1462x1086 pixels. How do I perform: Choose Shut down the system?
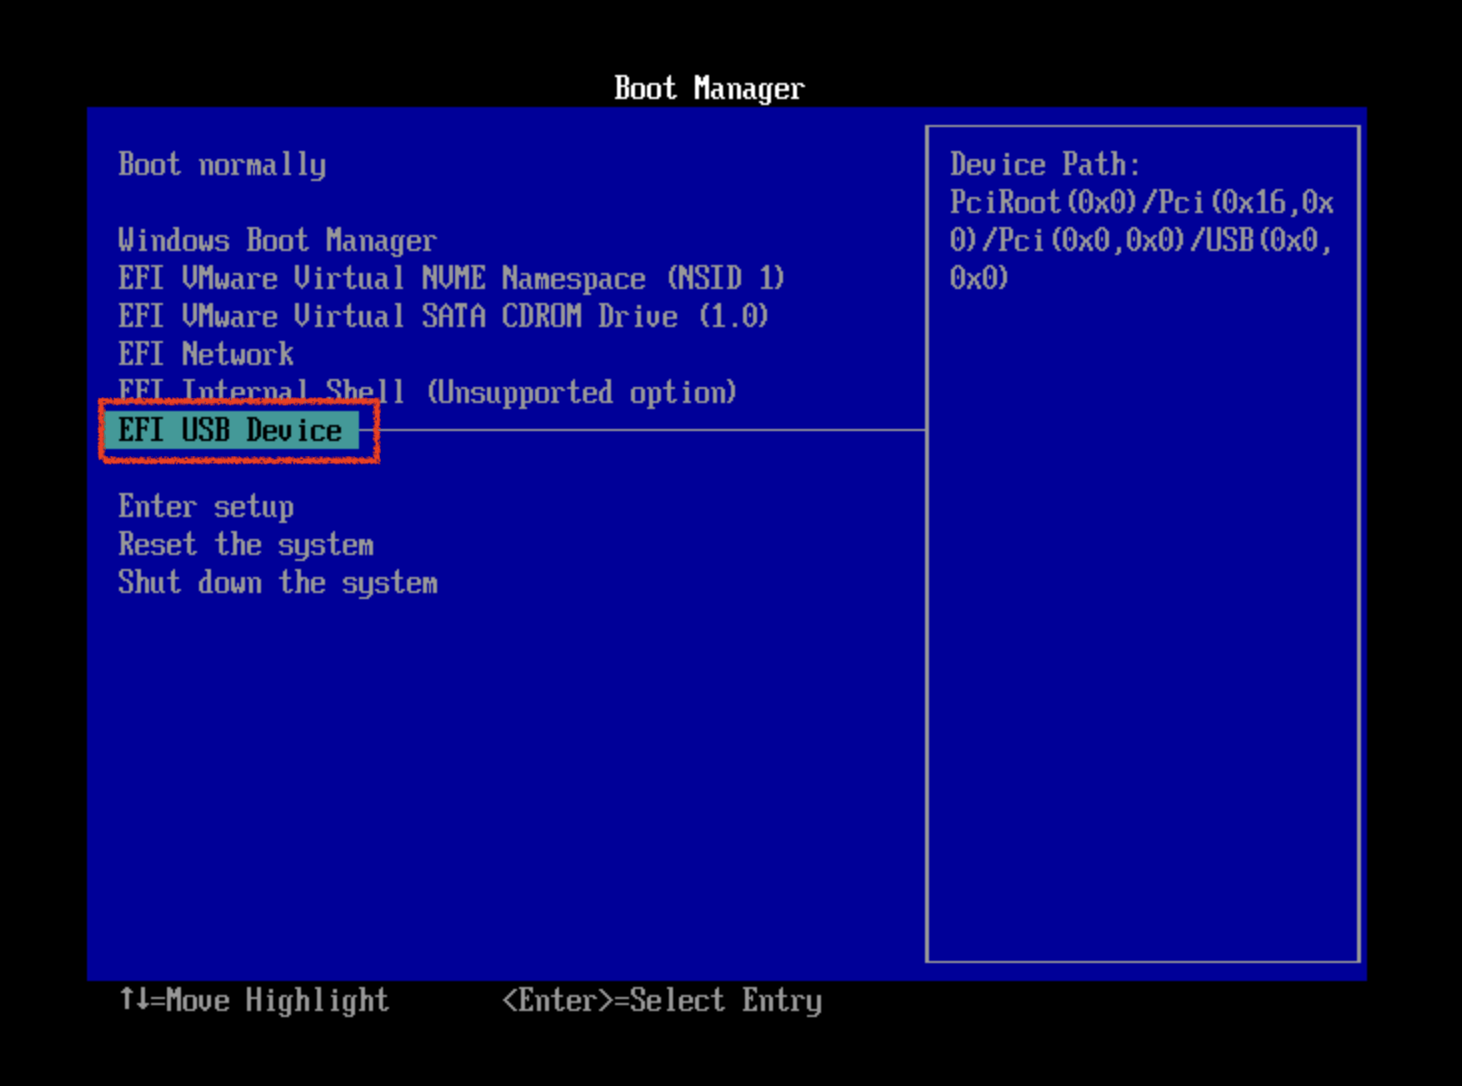[278, 583]
